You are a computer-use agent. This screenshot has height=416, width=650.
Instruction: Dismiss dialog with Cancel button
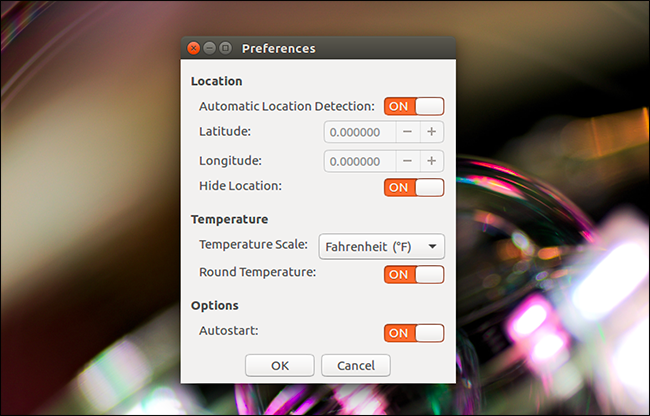tap(356, 365)
